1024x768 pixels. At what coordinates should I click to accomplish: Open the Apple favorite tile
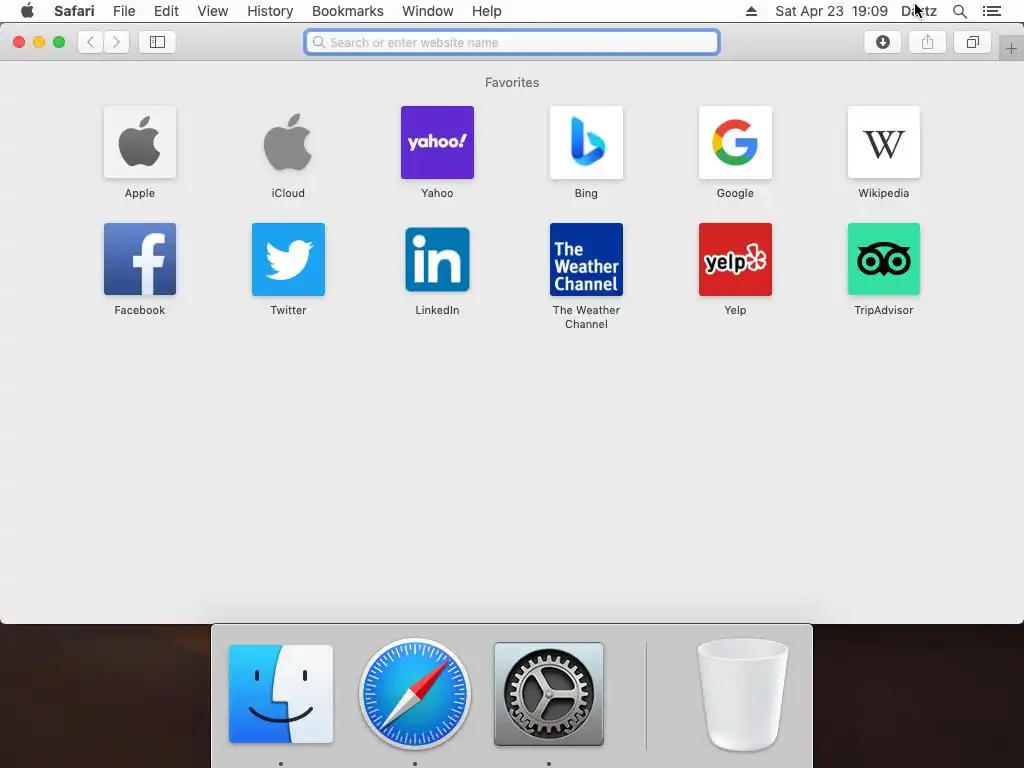140,142
